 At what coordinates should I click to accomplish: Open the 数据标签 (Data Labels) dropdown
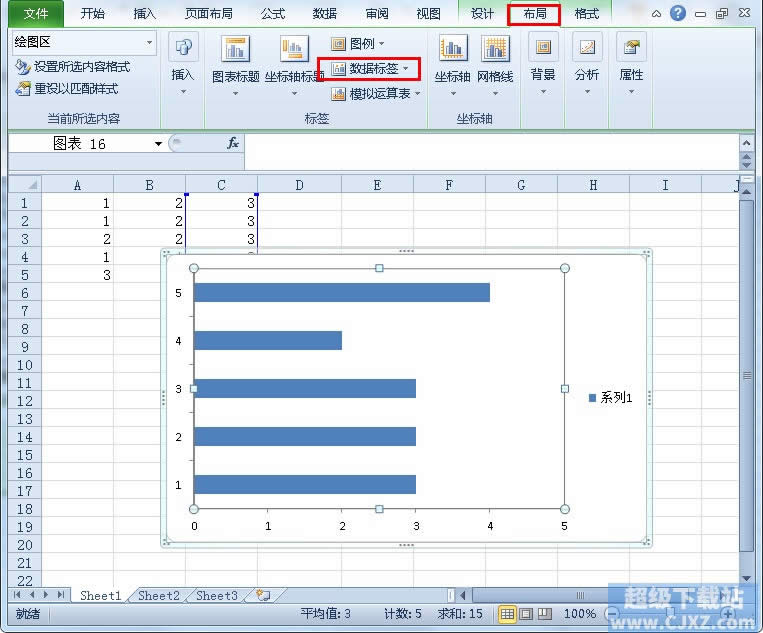coord(370,69)
